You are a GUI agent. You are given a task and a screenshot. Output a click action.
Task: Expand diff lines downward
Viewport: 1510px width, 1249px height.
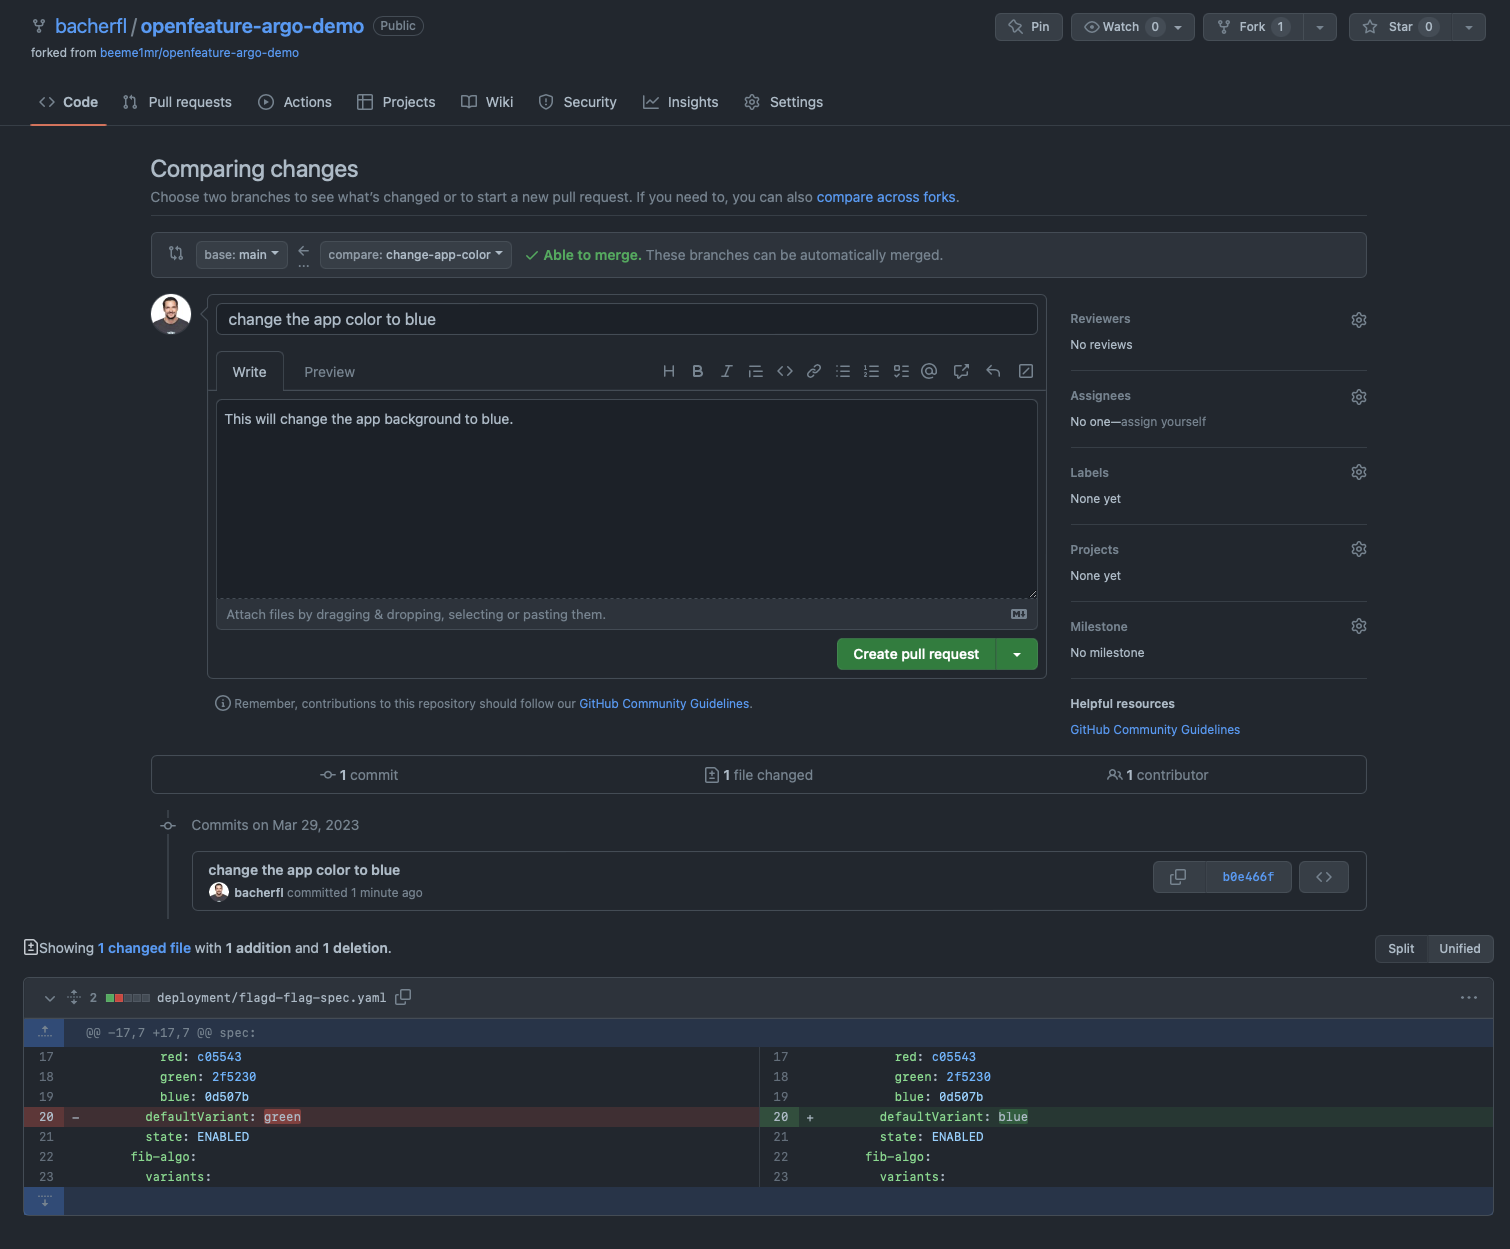tap(44, 1201)
